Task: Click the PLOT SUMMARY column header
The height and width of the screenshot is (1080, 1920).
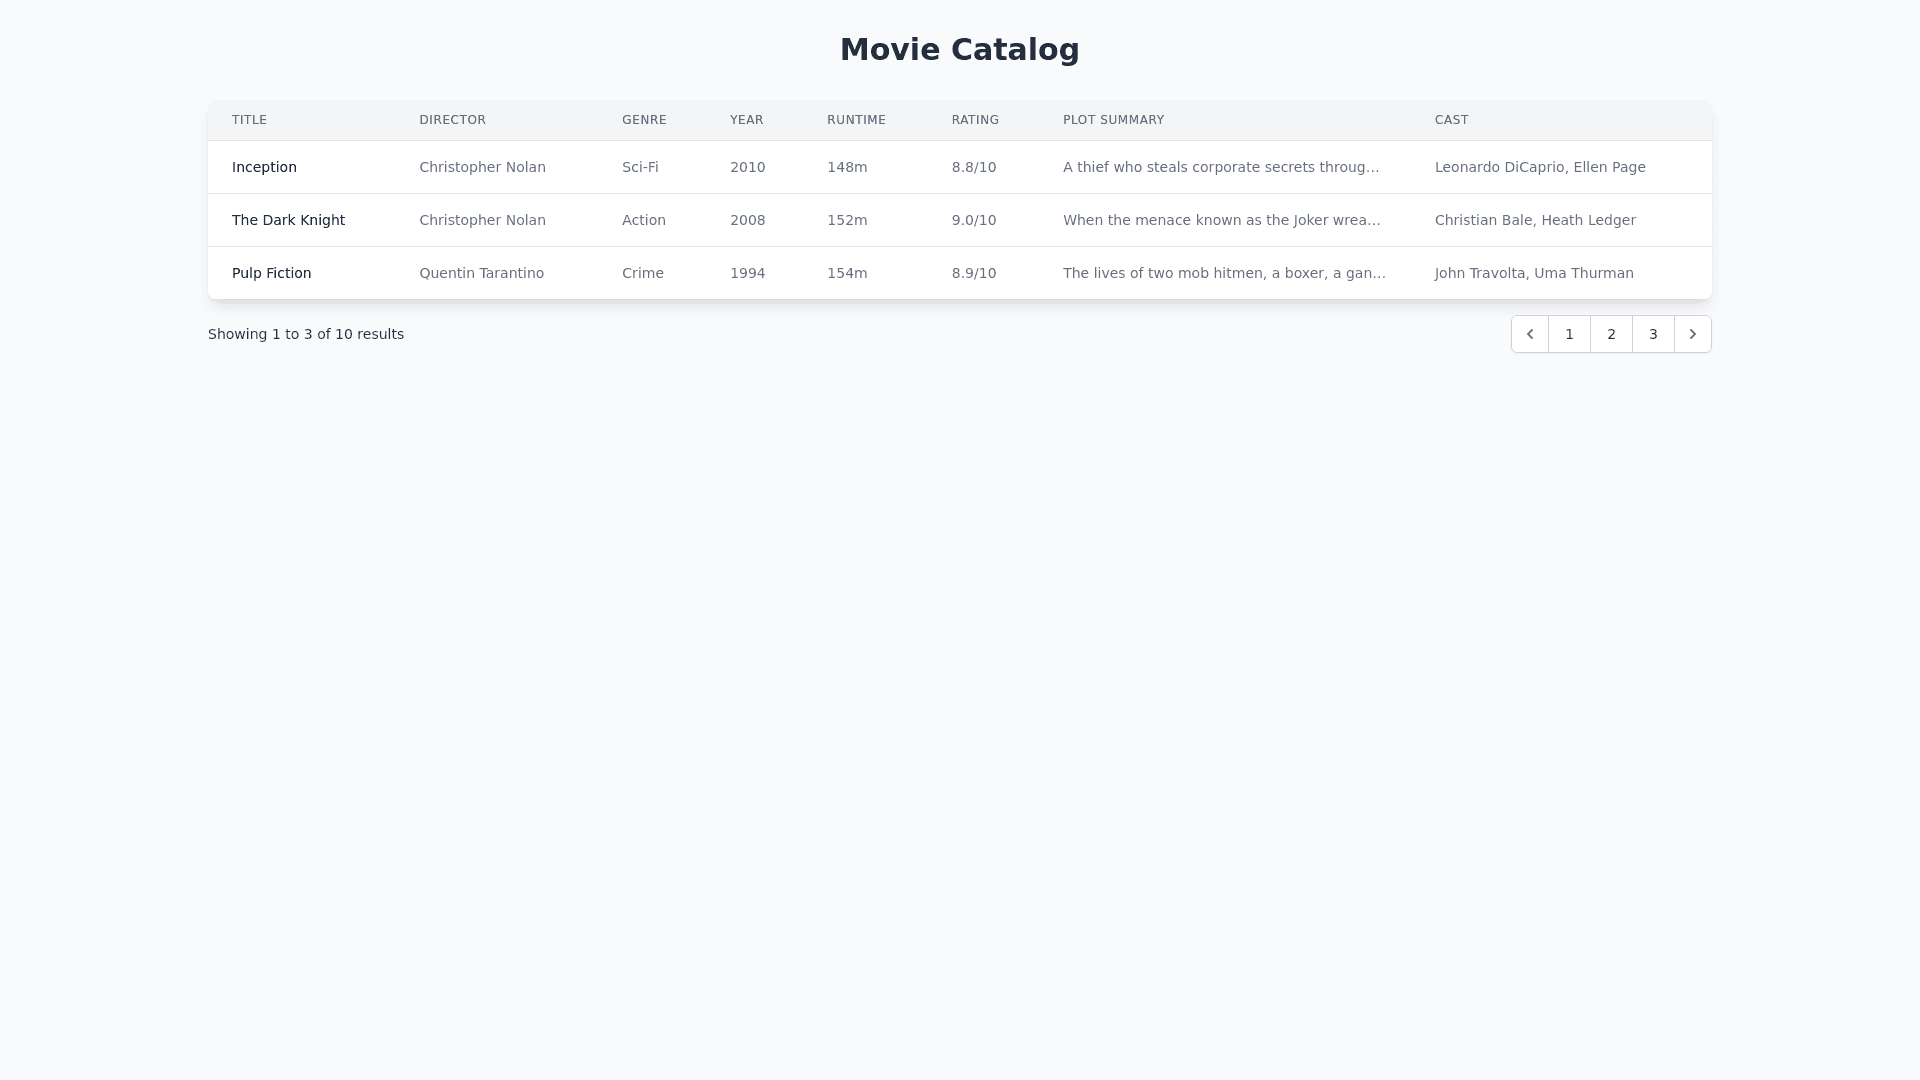Action: pyautogui.click(x=1113, y=120)
